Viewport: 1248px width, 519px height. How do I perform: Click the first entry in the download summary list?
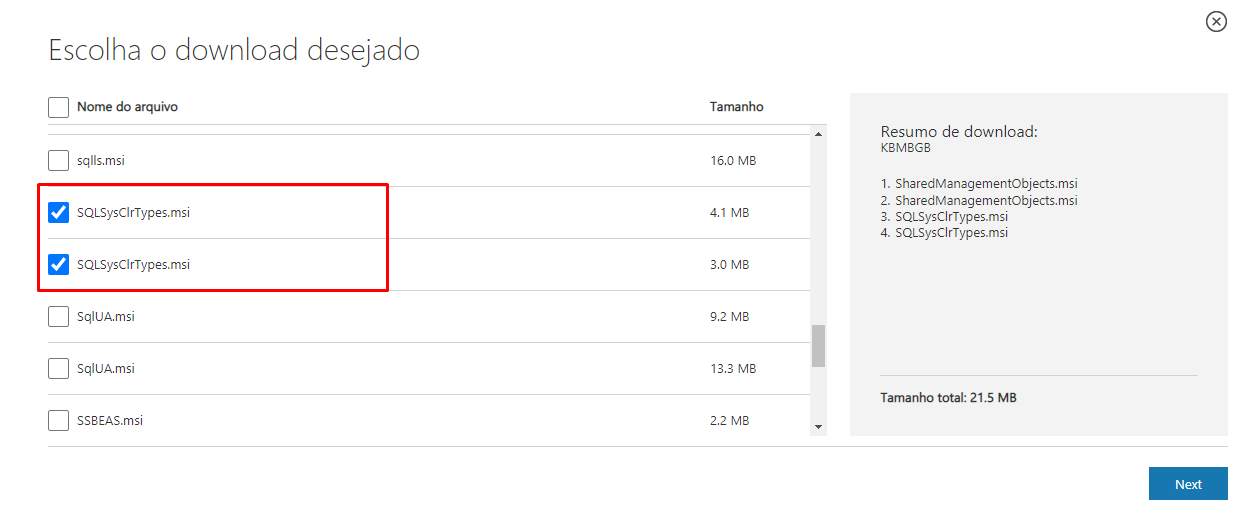click(x=978, y=184)
